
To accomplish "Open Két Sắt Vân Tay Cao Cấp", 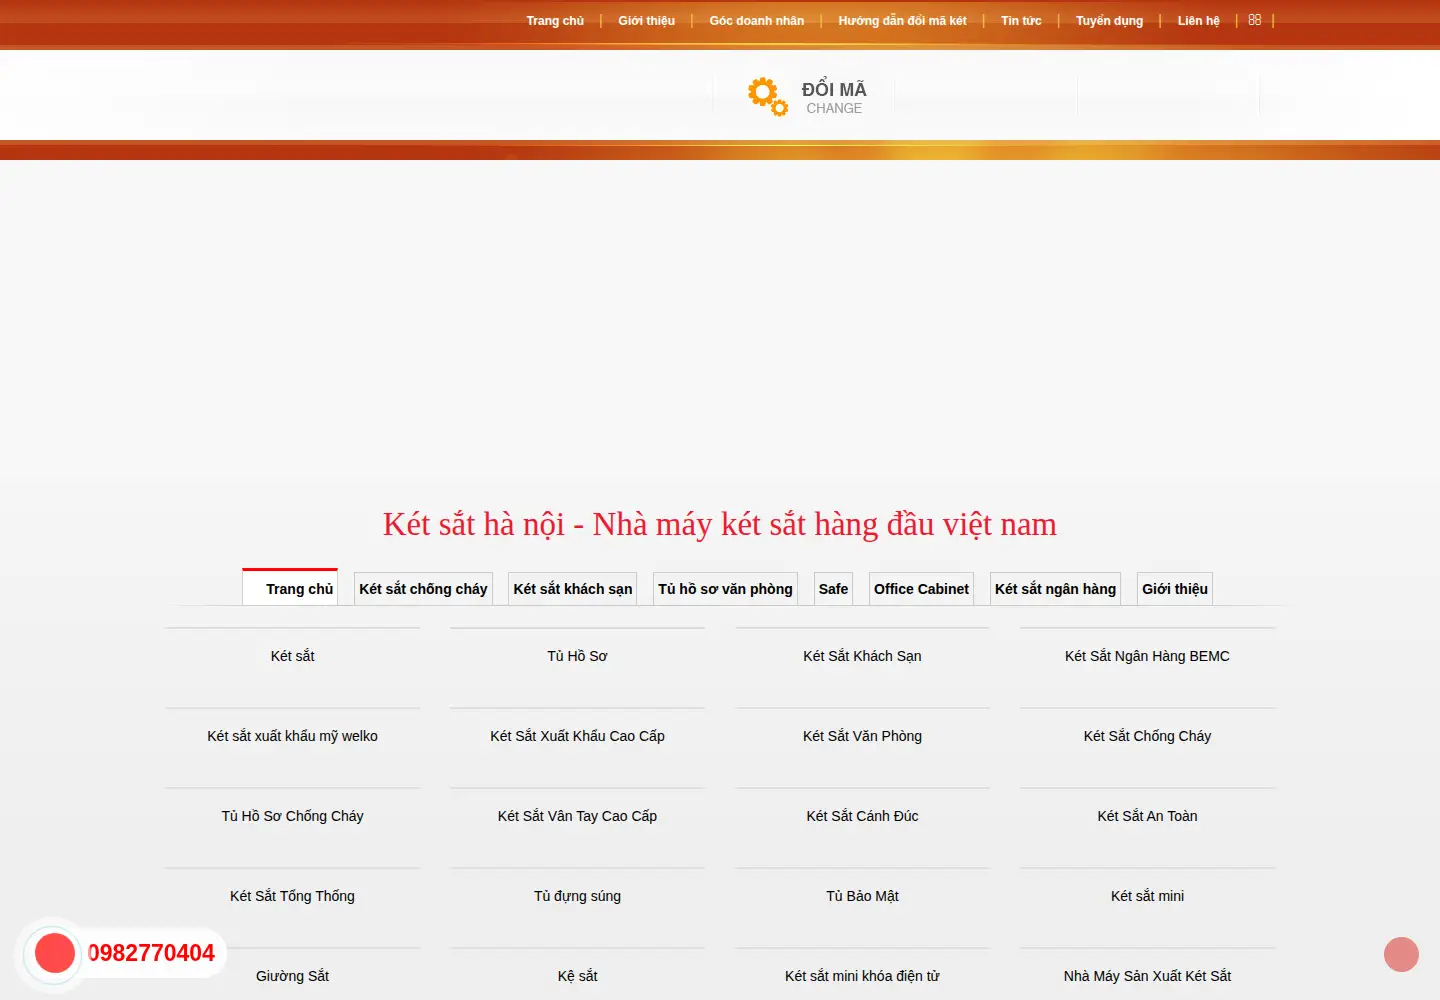I will pos(577,816).
